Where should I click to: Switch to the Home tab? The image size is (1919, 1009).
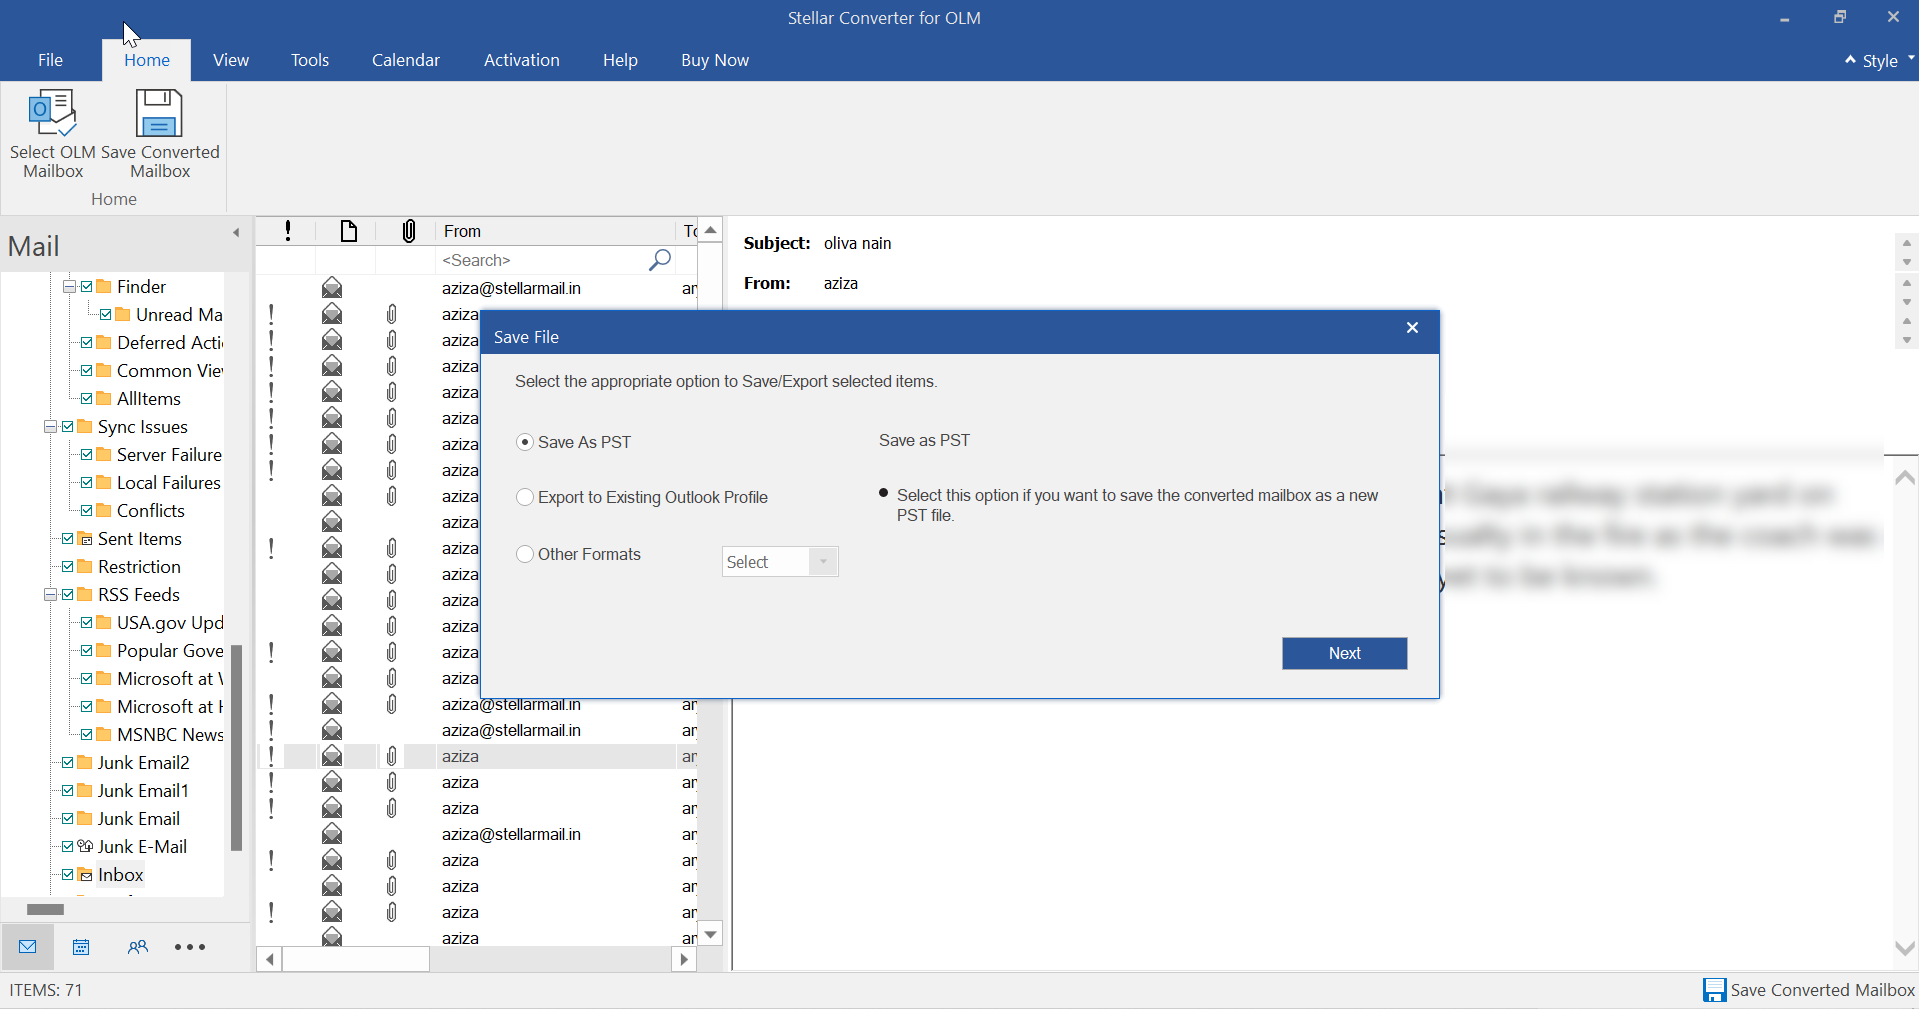point(147,60)
